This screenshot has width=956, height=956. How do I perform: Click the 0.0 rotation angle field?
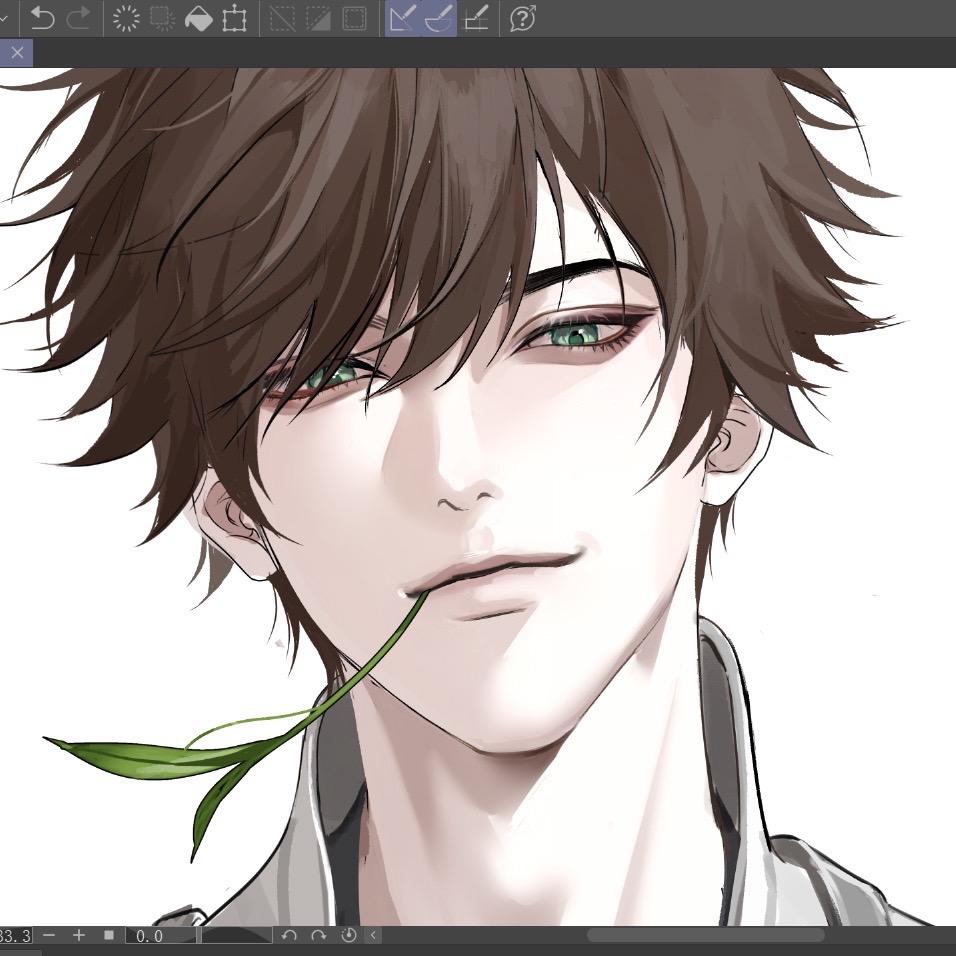coord(160,935)
